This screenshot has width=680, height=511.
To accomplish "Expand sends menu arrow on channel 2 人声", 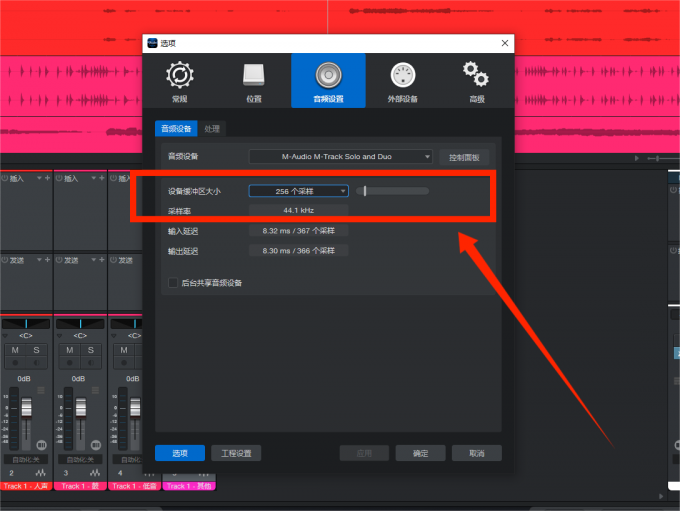I will (x=39, y=259).
